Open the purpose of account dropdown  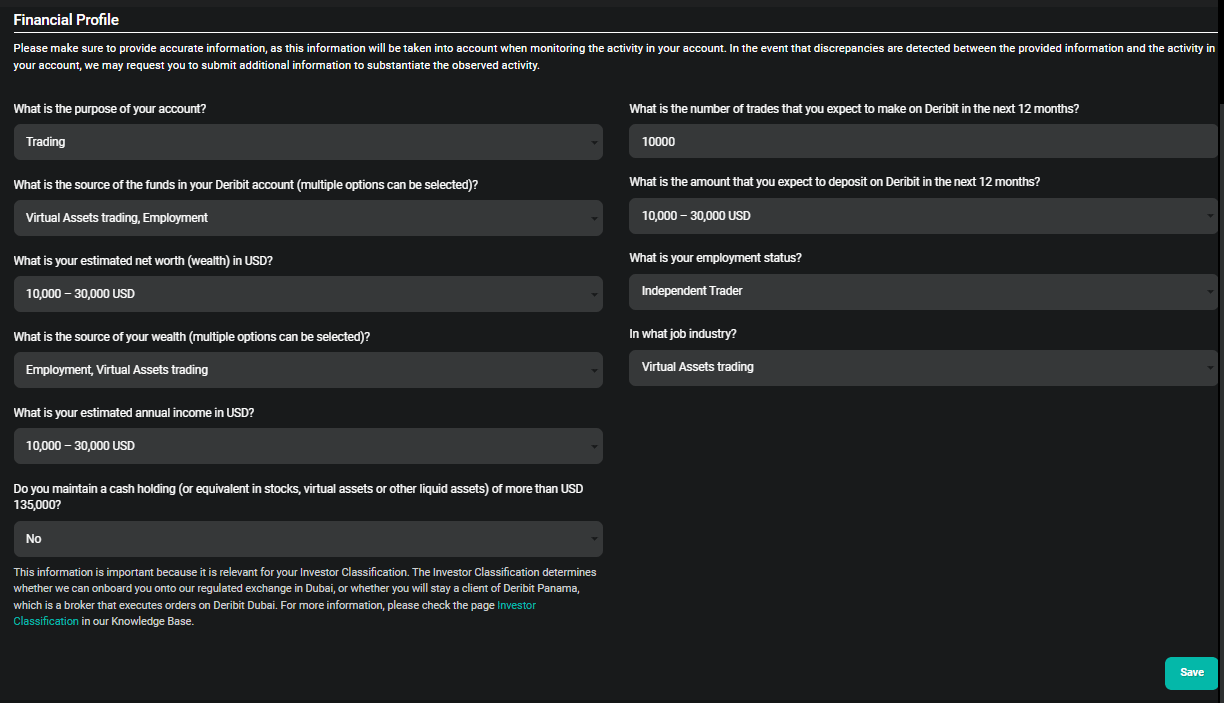[307, 141]
